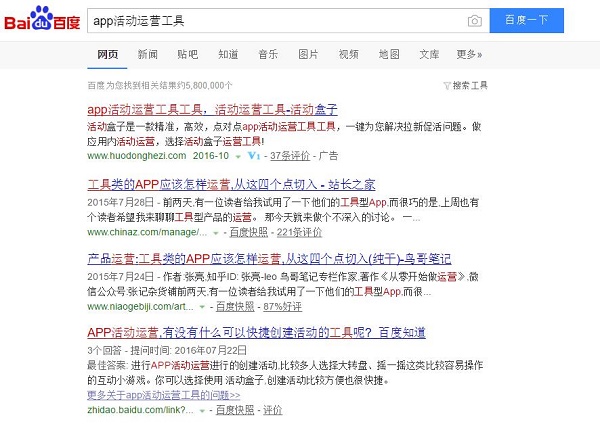Open the 音乐 tab
The image size is (600, 426).
click(x=268, y=54)
